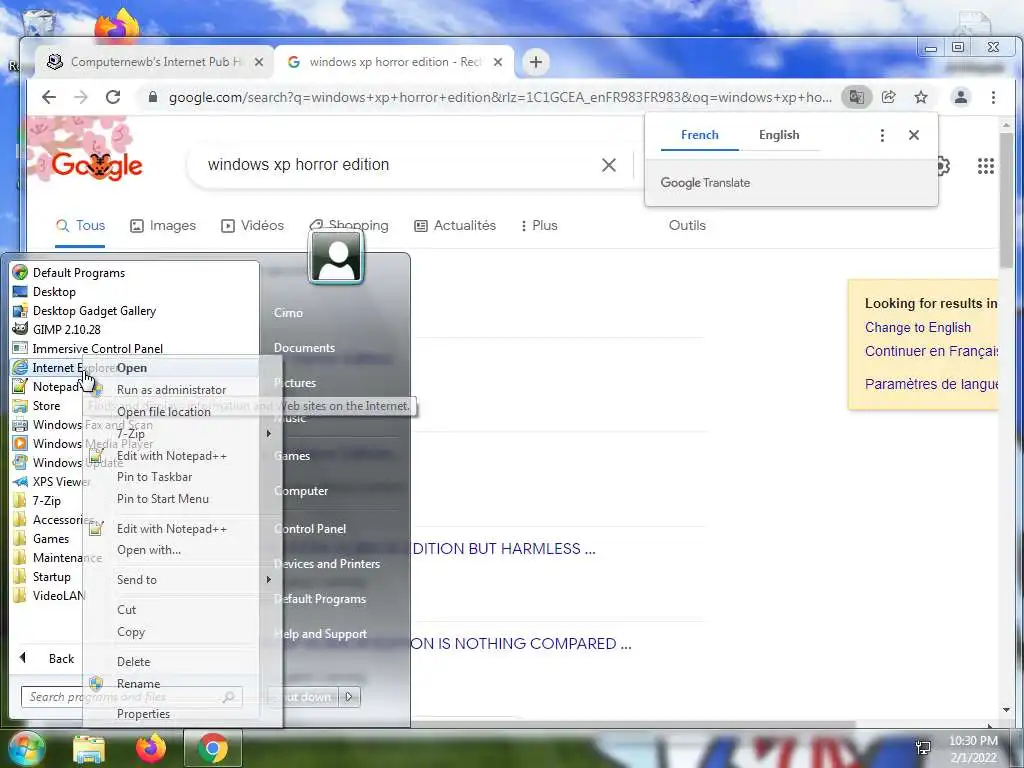The height and width of the screenshot is (768, 1024).
Task: Switch to the Actualités search tab
Action: 455,225
